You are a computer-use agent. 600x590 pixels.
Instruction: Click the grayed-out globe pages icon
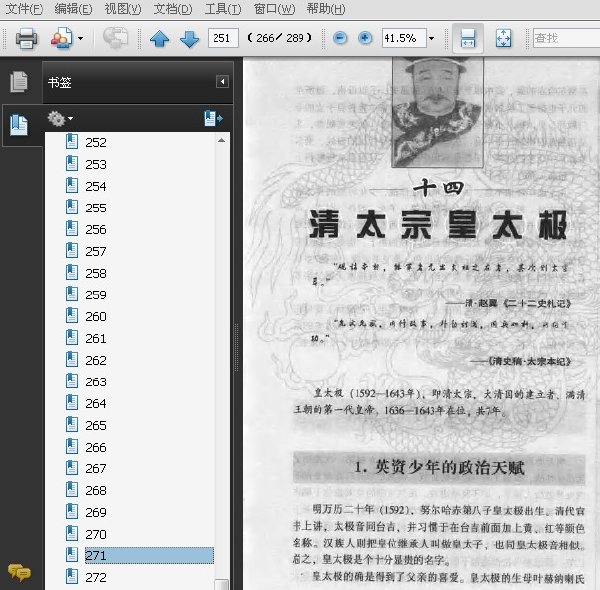pyautogui.click(x=115, y=38)
